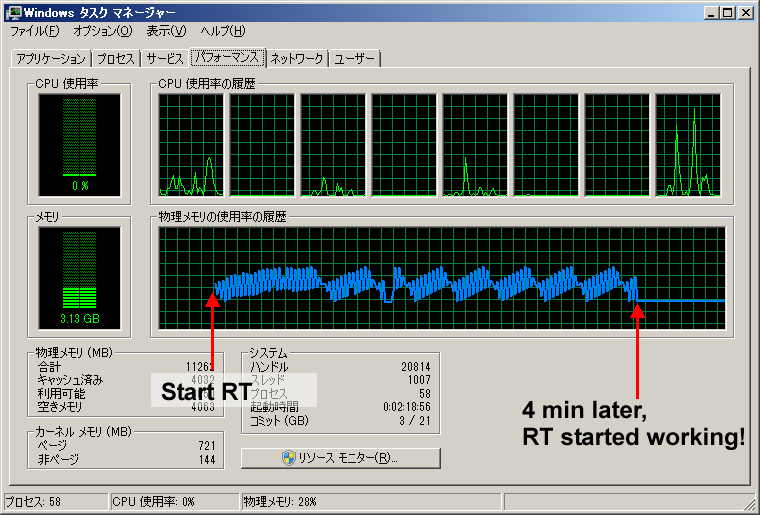Open the ファイル(F) menu
Image resolution: width=760 pixels, height=515 pixels.
[34, 31]
